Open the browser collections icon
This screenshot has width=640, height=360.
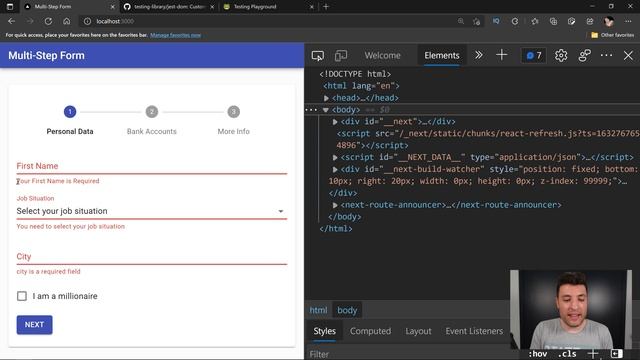point(553,21)
